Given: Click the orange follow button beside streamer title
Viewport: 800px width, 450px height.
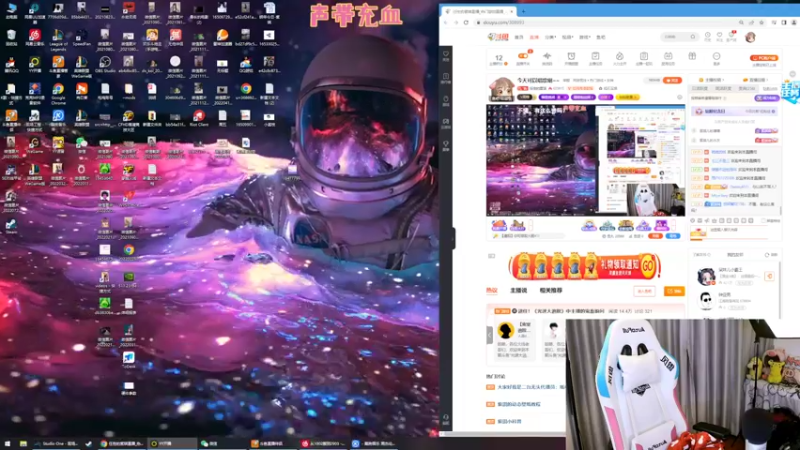Looking at the screenshot, I should pos(672,80).
